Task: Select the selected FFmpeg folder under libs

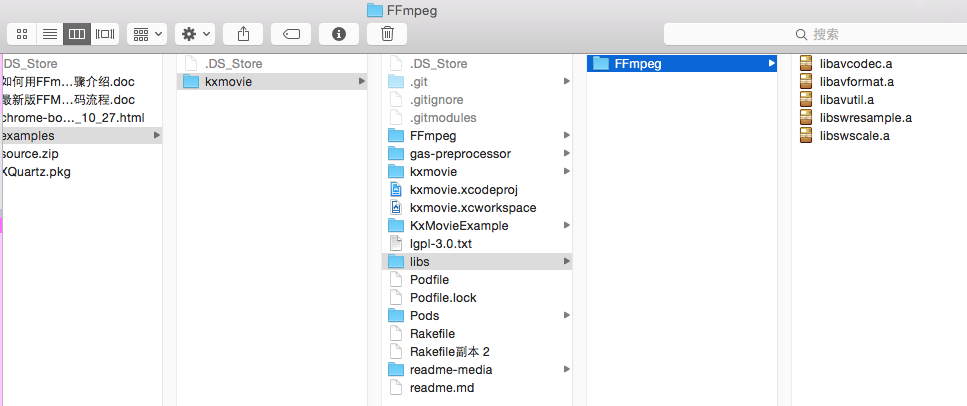Action: [x=681, y=64]
